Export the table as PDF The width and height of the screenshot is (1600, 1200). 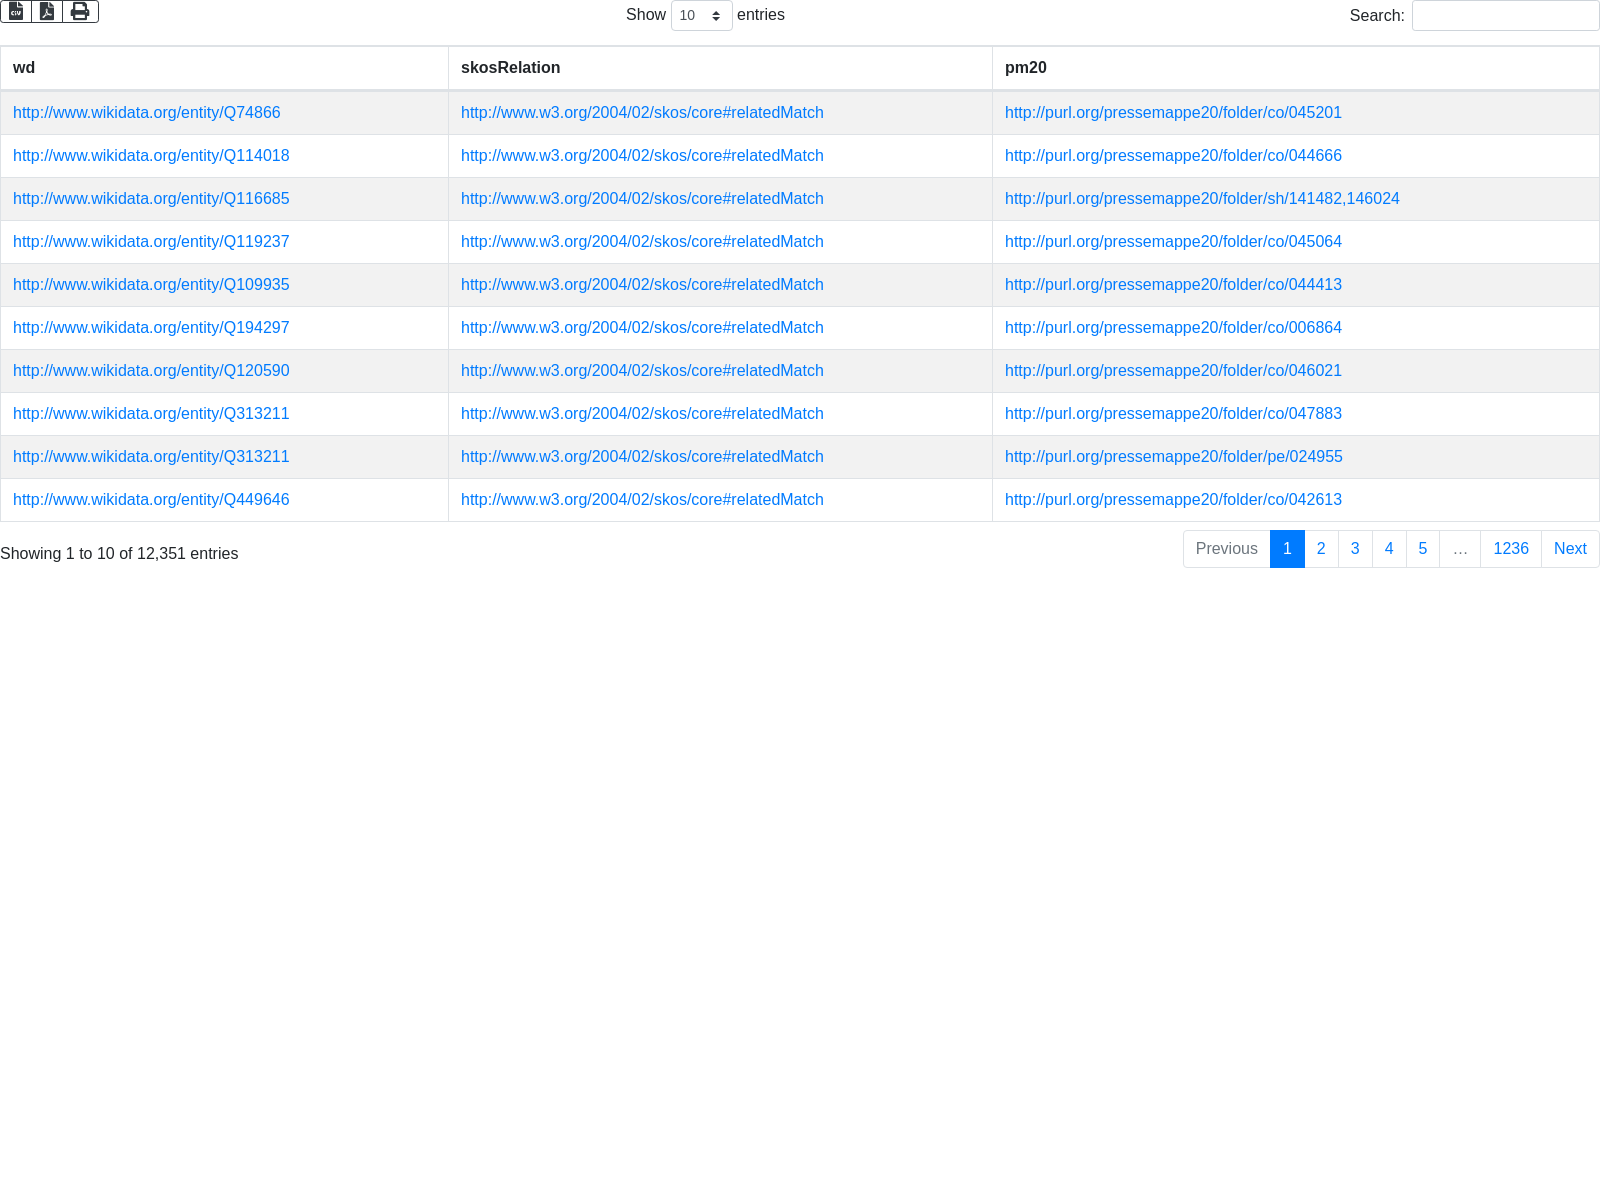pyautogui.click(x=47, y=12)
